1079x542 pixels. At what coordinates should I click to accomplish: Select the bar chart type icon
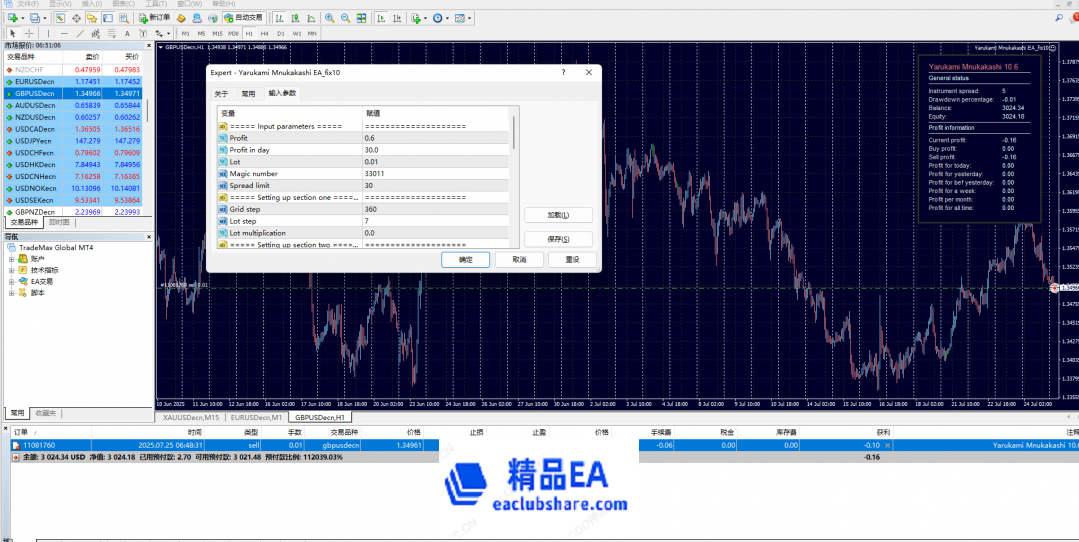coord(279,18)
